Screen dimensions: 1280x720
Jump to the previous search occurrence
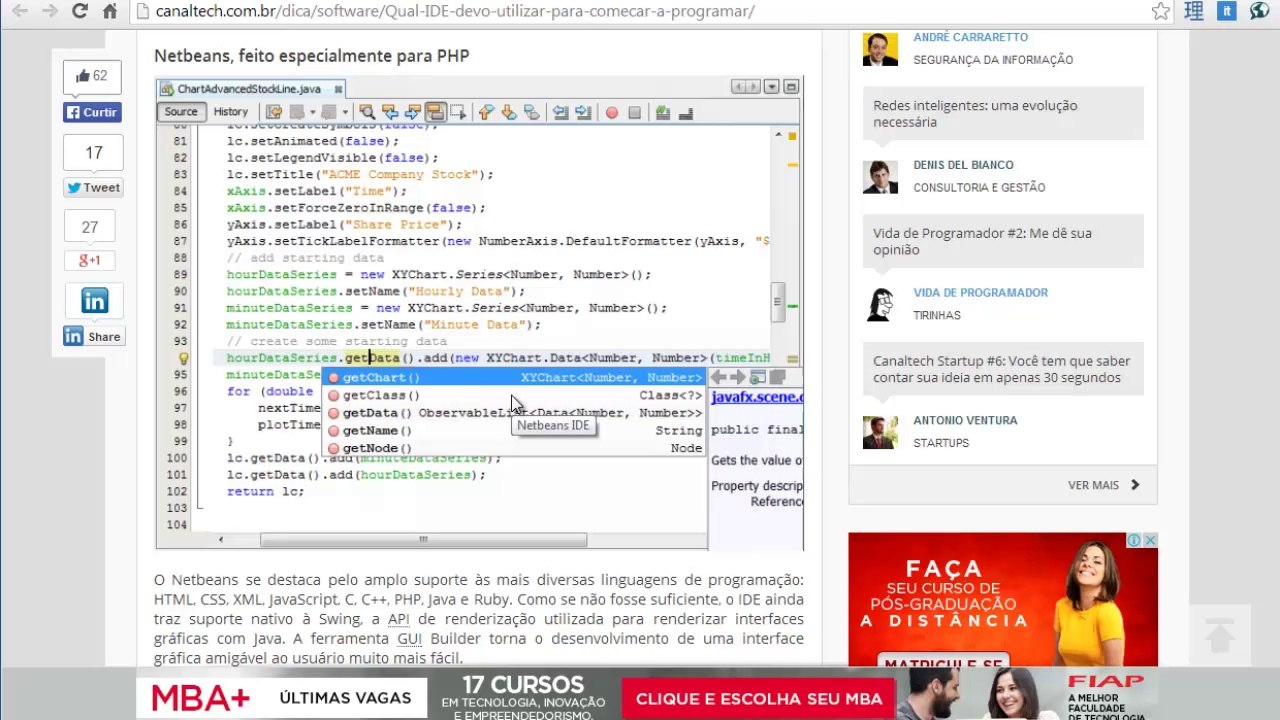390,112
